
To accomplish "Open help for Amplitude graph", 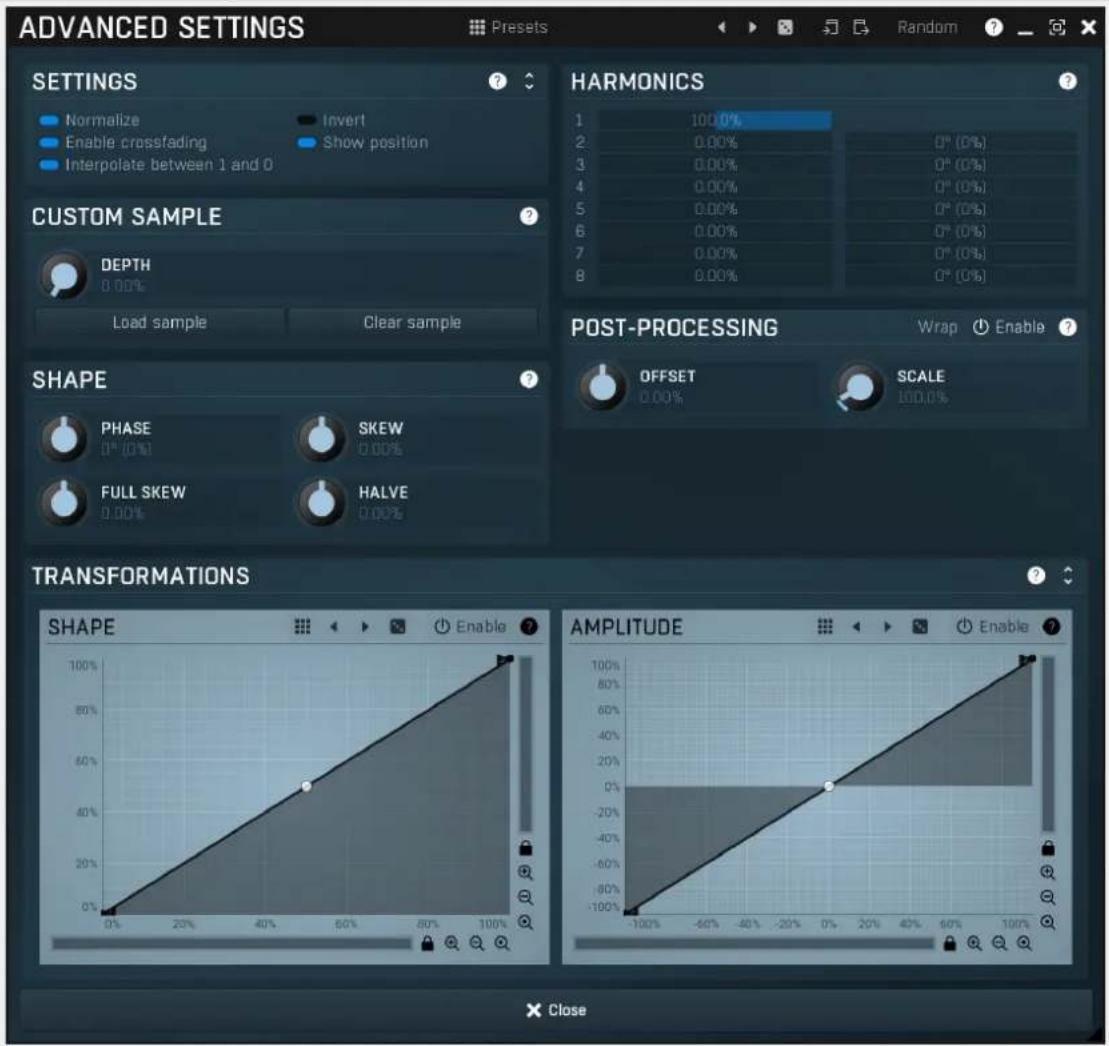I will [1052, 626].
